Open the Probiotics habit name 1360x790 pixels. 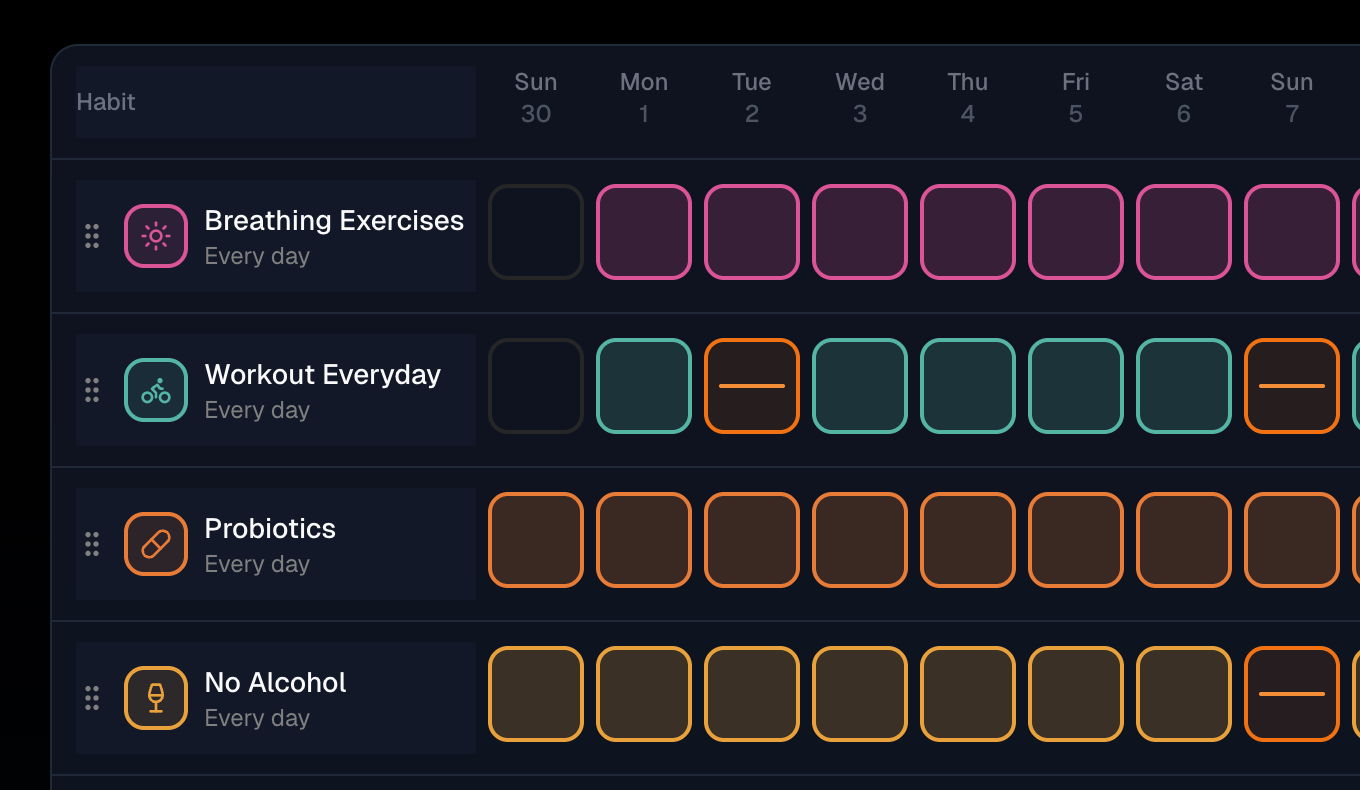[x=270, y=528]
